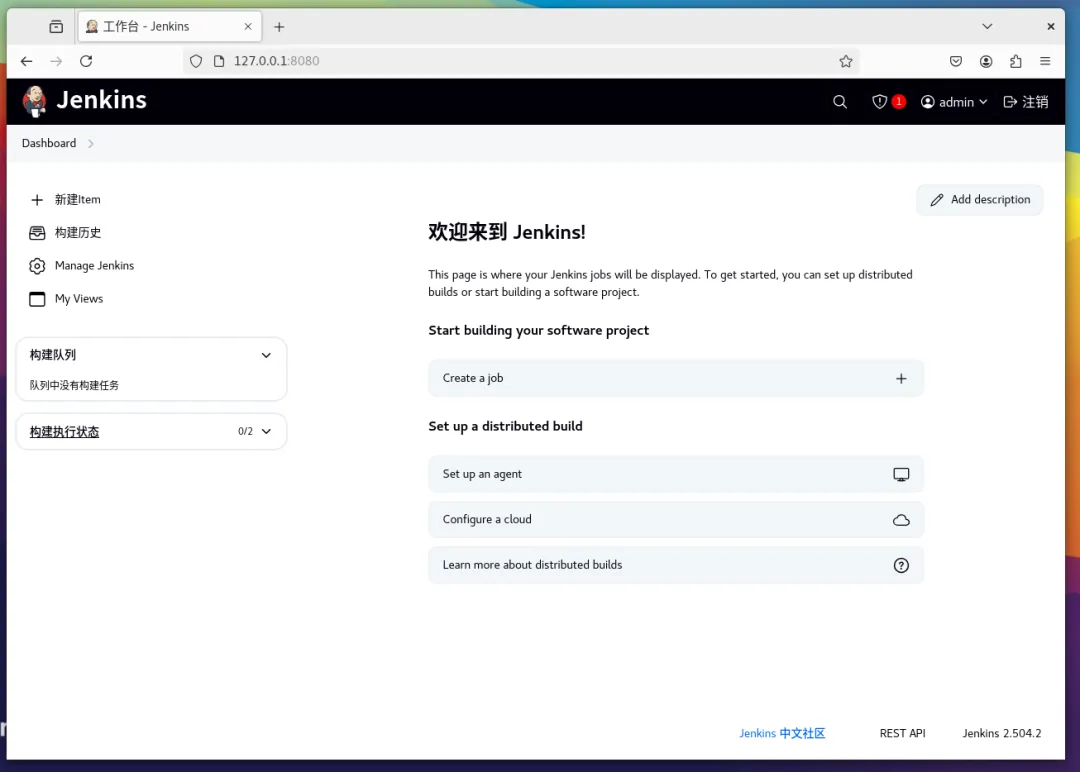The height and width of the screenshot is (772, 1080).
Task: Click the Add description button
Action: 979,200
